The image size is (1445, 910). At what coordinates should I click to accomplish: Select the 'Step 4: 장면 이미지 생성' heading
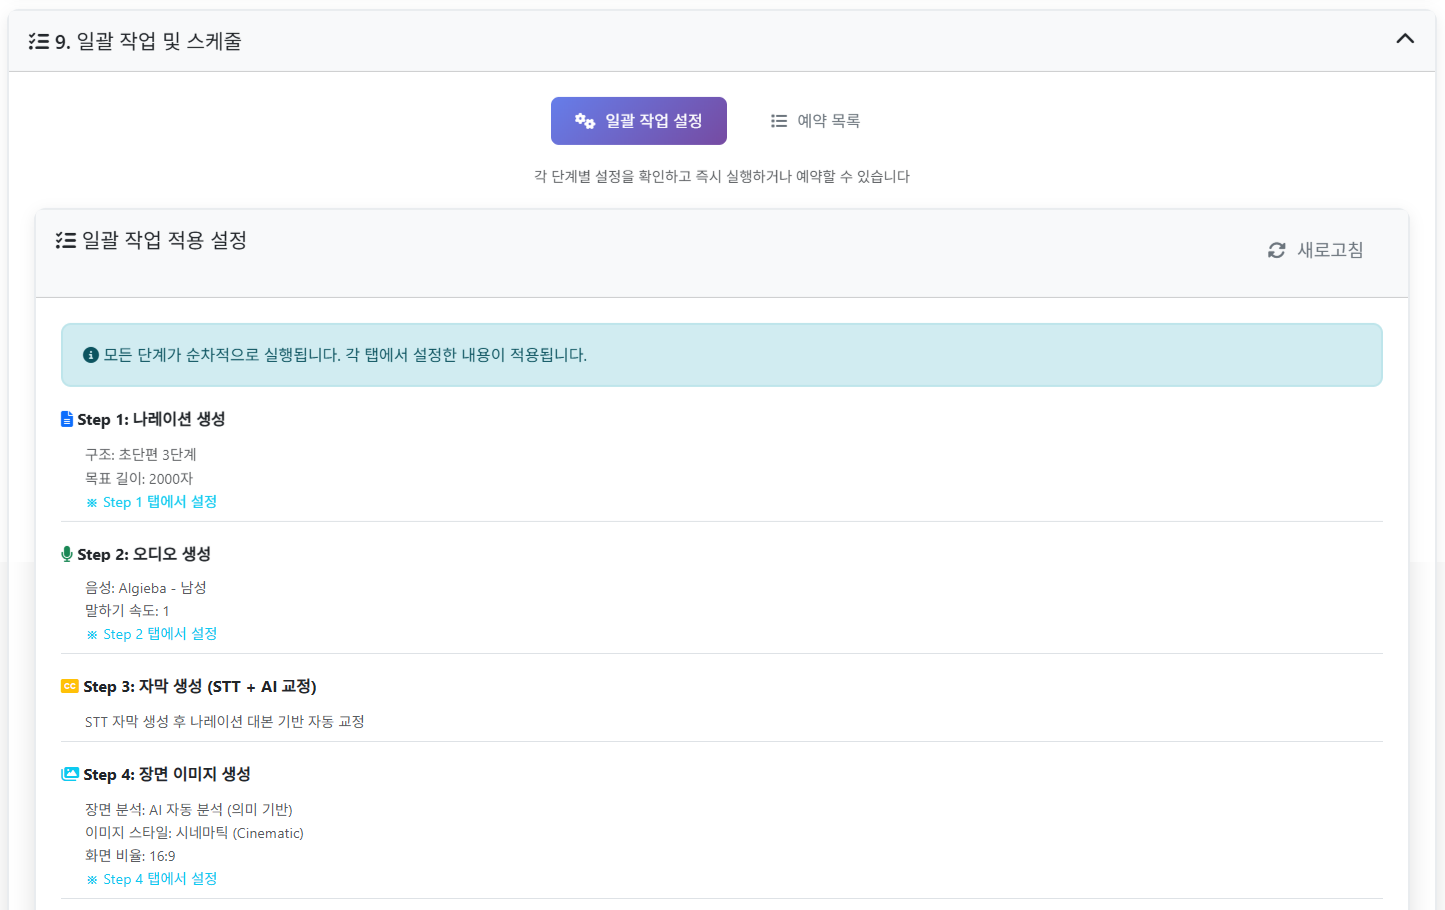coord(167,774)
